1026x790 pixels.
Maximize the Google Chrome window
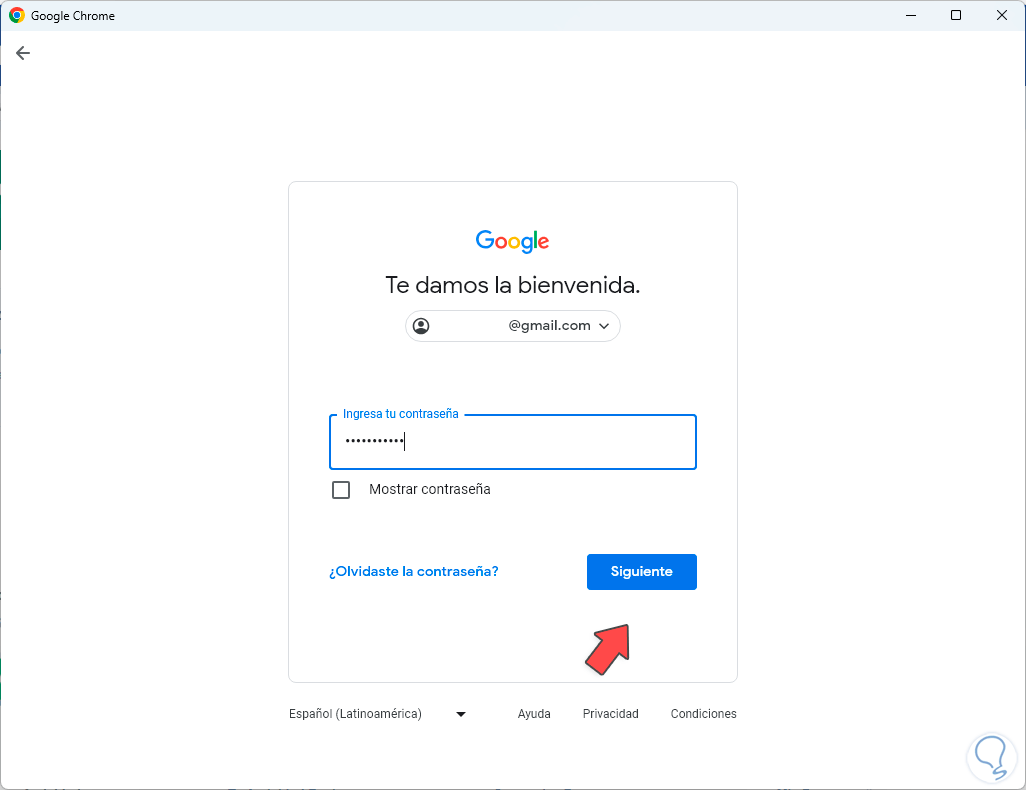point(956,15)
